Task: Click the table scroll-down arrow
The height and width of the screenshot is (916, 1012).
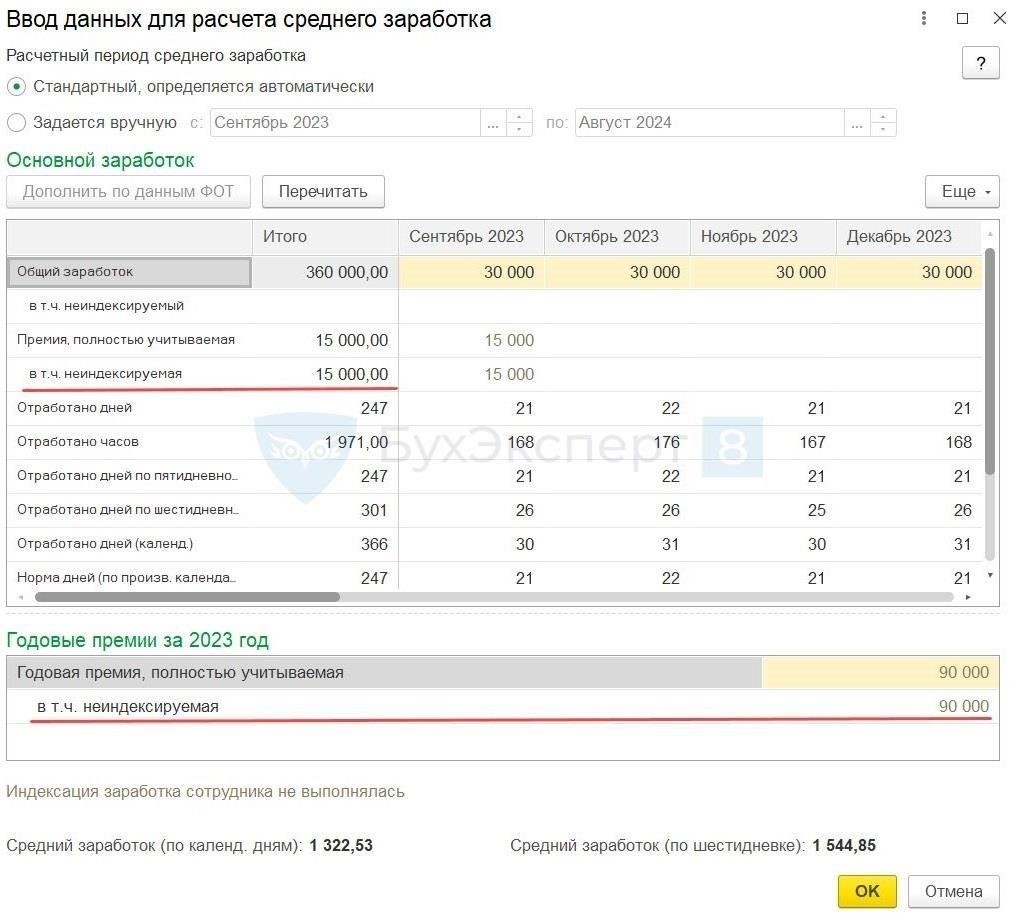Action: tap(990, 575)
